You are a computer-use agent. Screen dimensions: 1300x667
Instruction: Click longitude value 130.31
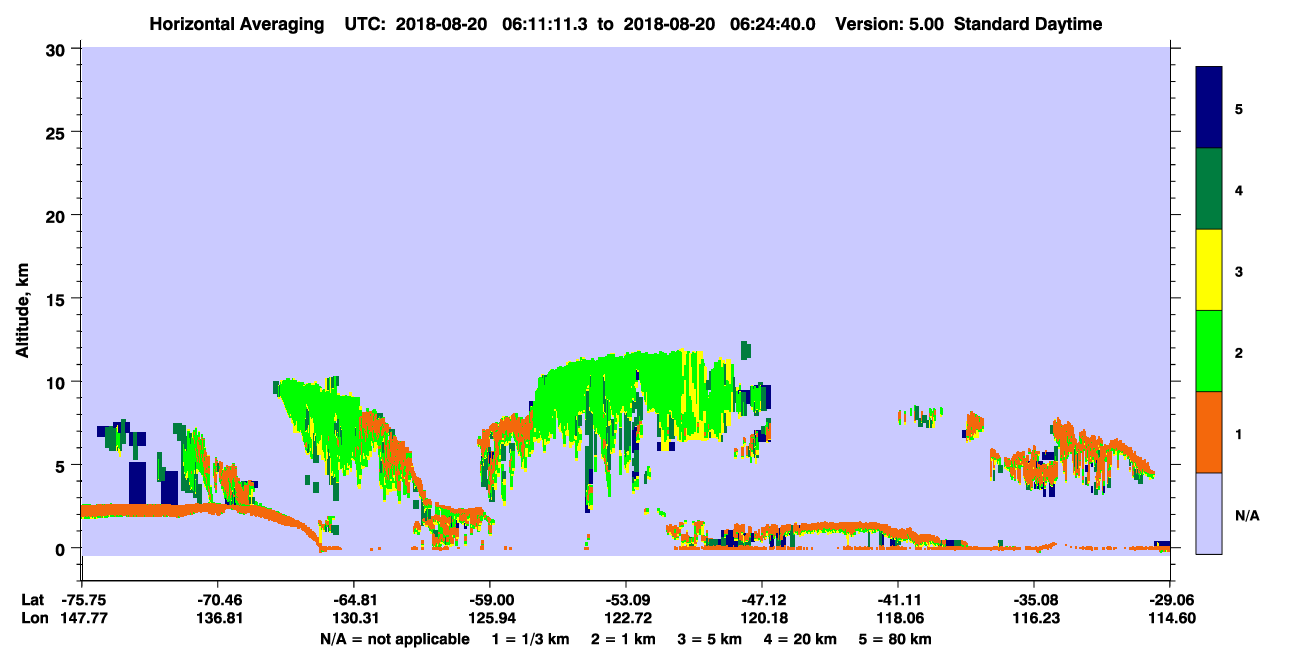tap(353, 619)
